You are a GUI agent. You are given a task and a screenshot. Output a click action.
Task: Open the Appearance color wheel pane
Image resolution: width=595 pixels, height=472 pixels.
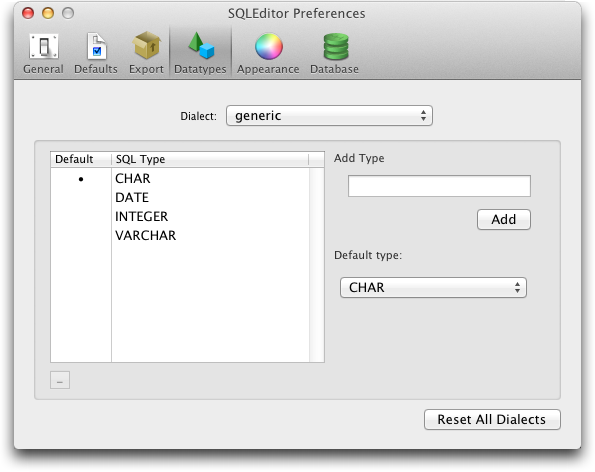pyautogui.click(x=268, y=53)
